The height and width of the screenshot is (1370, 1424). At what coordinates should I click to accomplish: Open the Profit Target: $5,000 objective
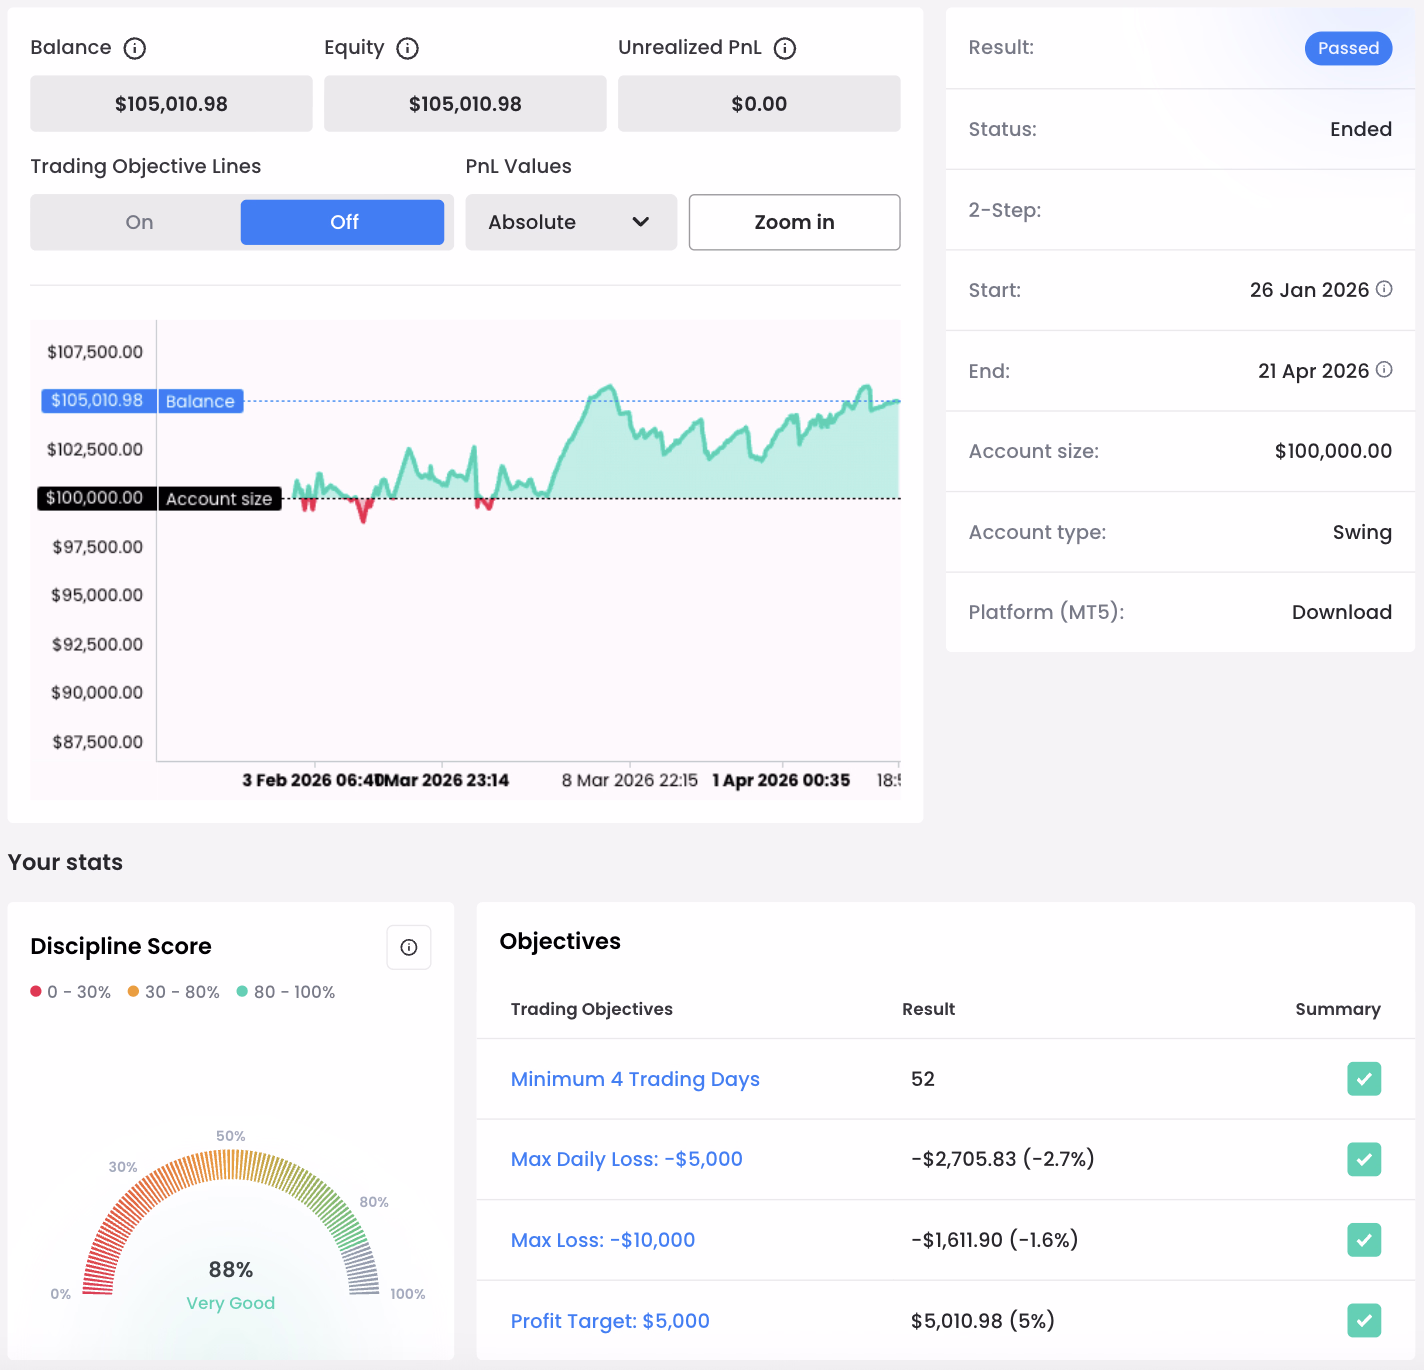pyautogui.click(x=610, y=1321)
